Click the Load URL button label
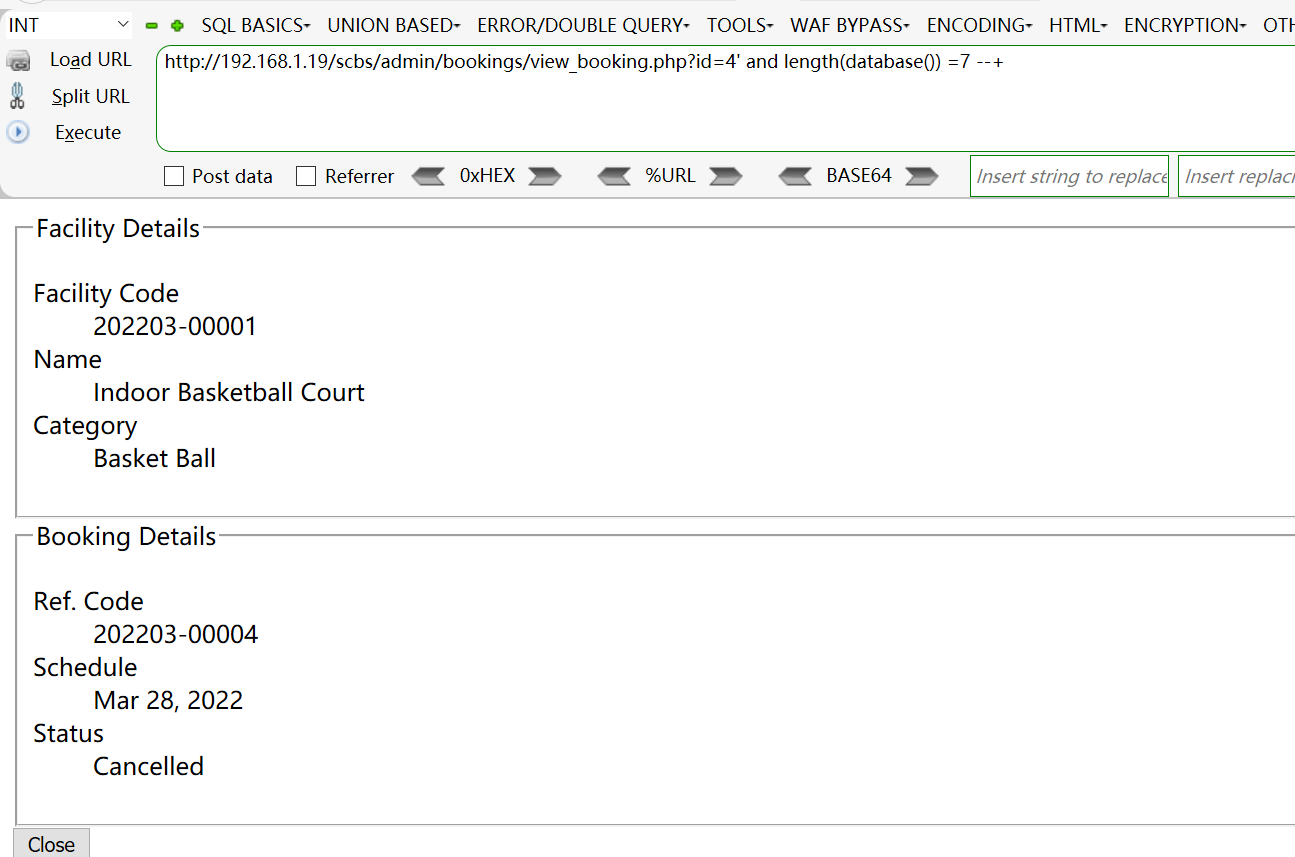Image resolution: width=1295 pixels, height=857 pixels. coord(91,60)
